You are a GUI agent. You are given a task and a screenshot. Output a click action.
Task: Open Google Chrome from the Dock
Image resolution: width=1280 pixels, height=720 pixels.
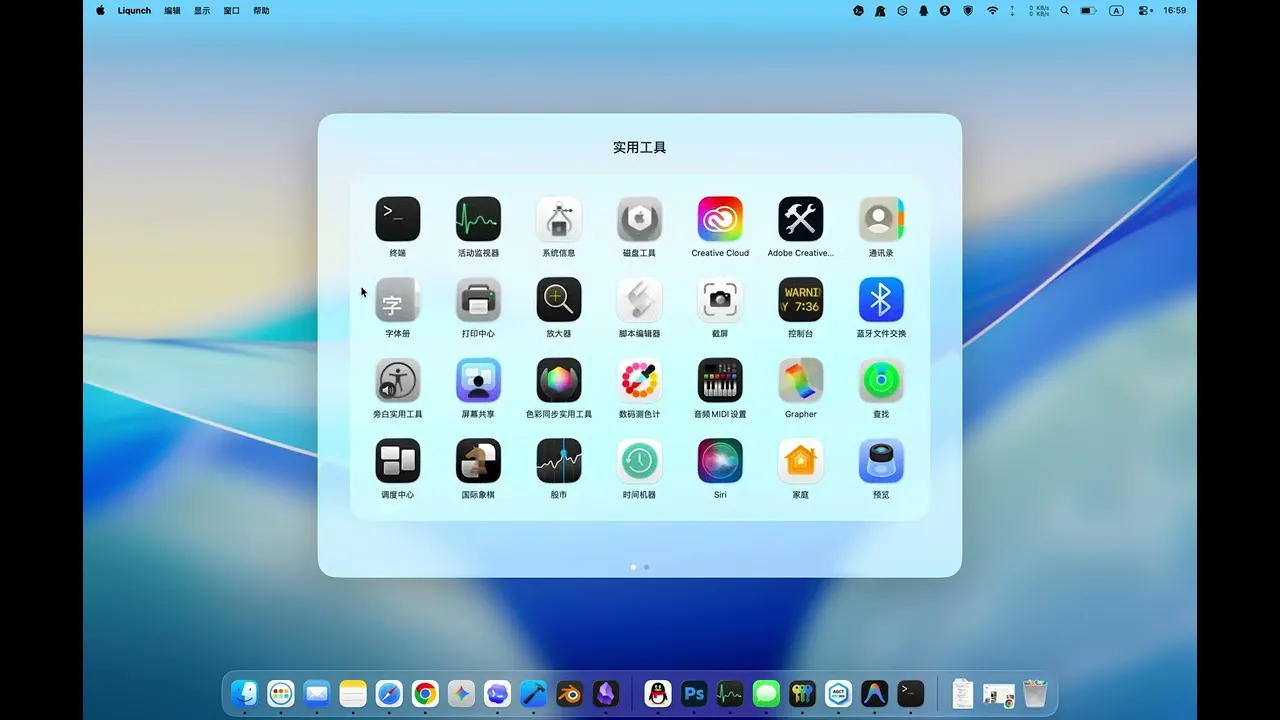[425, 693]
